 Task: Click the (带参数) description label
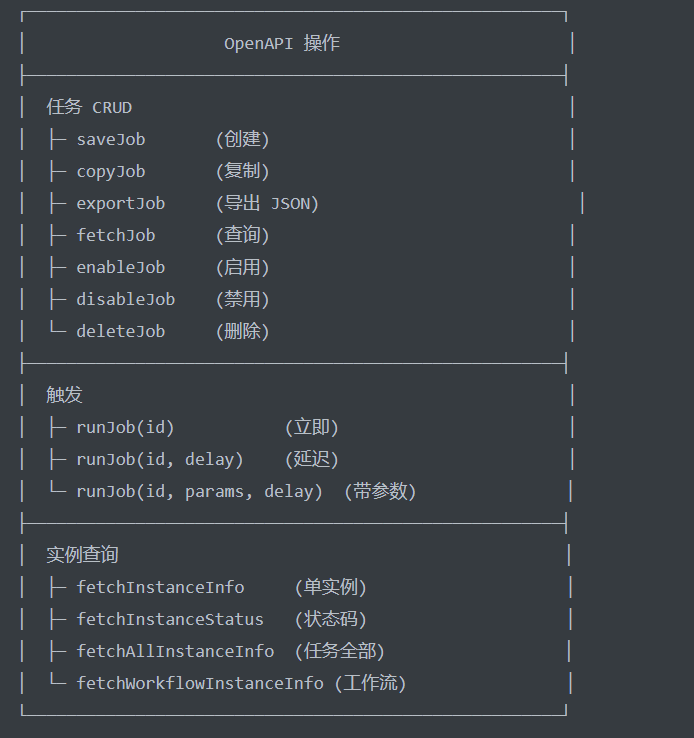click(x=380, y=491)
